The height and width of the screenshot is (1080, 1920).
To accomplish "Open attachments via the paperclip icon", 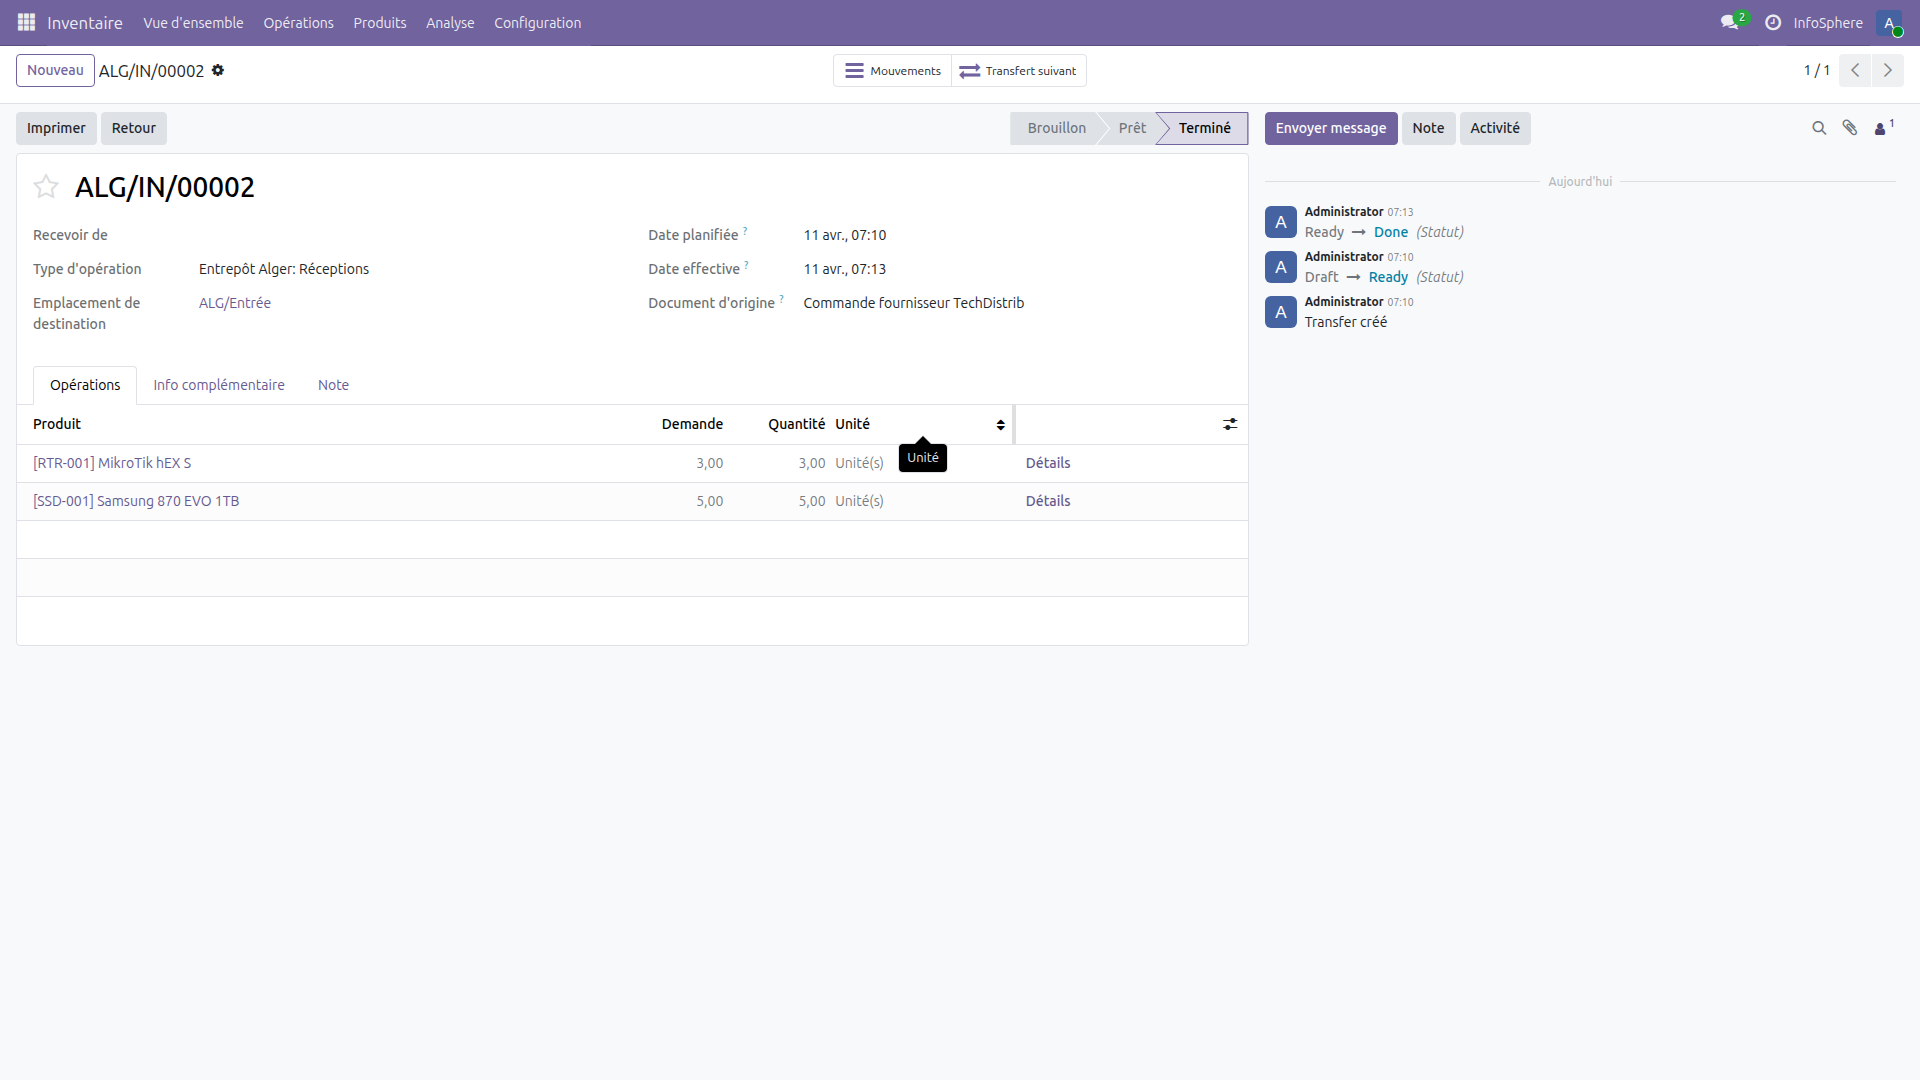I will (1850, 128).
